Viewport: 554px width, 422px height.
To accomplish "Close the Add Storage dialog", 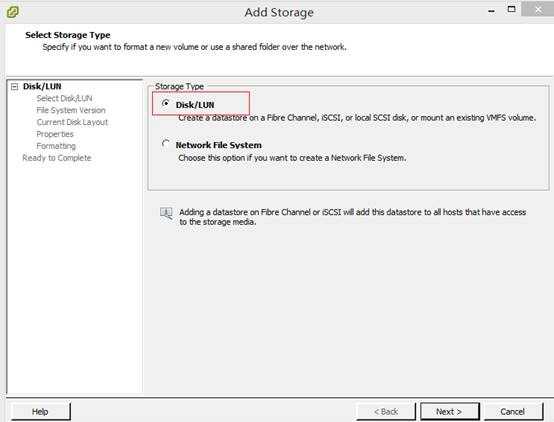I will [x=538, y=10].
